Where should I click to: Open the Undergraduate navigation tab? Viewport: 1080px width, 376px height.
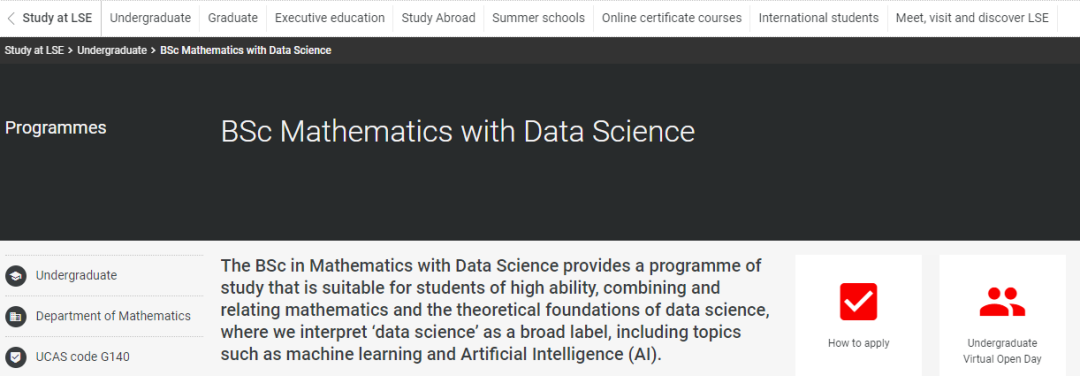tap(150, 18)
